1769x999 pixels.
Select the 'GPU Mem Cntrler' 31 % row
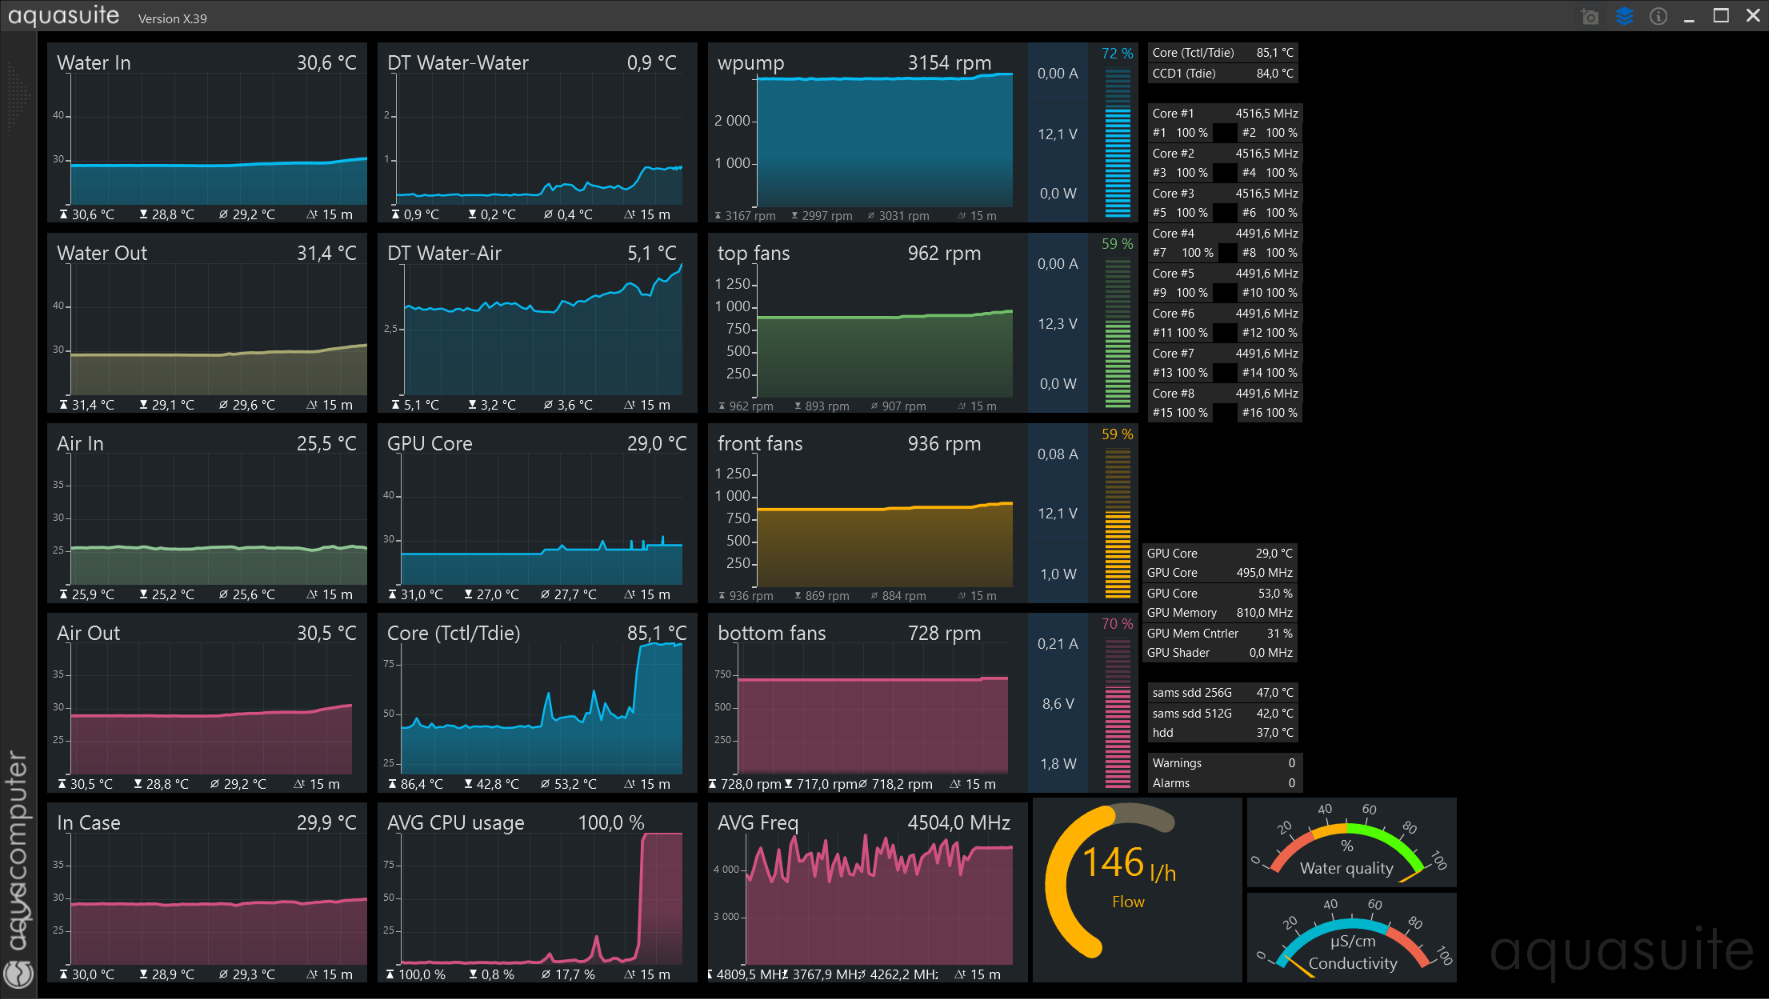(x=1220, y=634)
